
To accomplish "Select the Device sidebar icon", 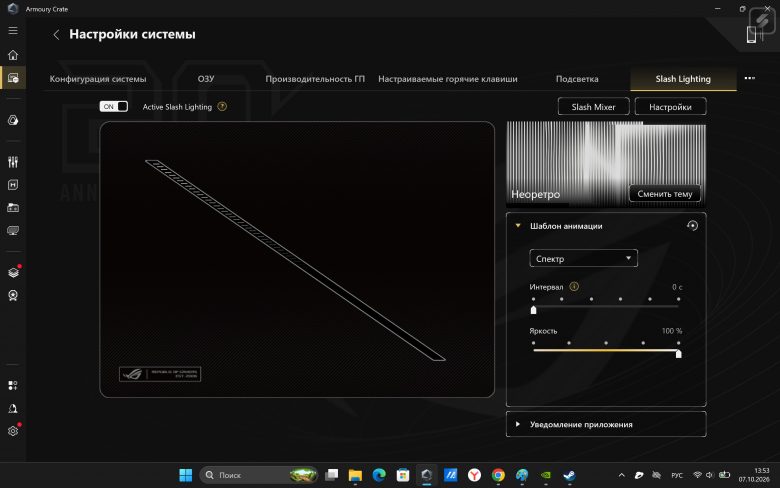I will [13, 78].
